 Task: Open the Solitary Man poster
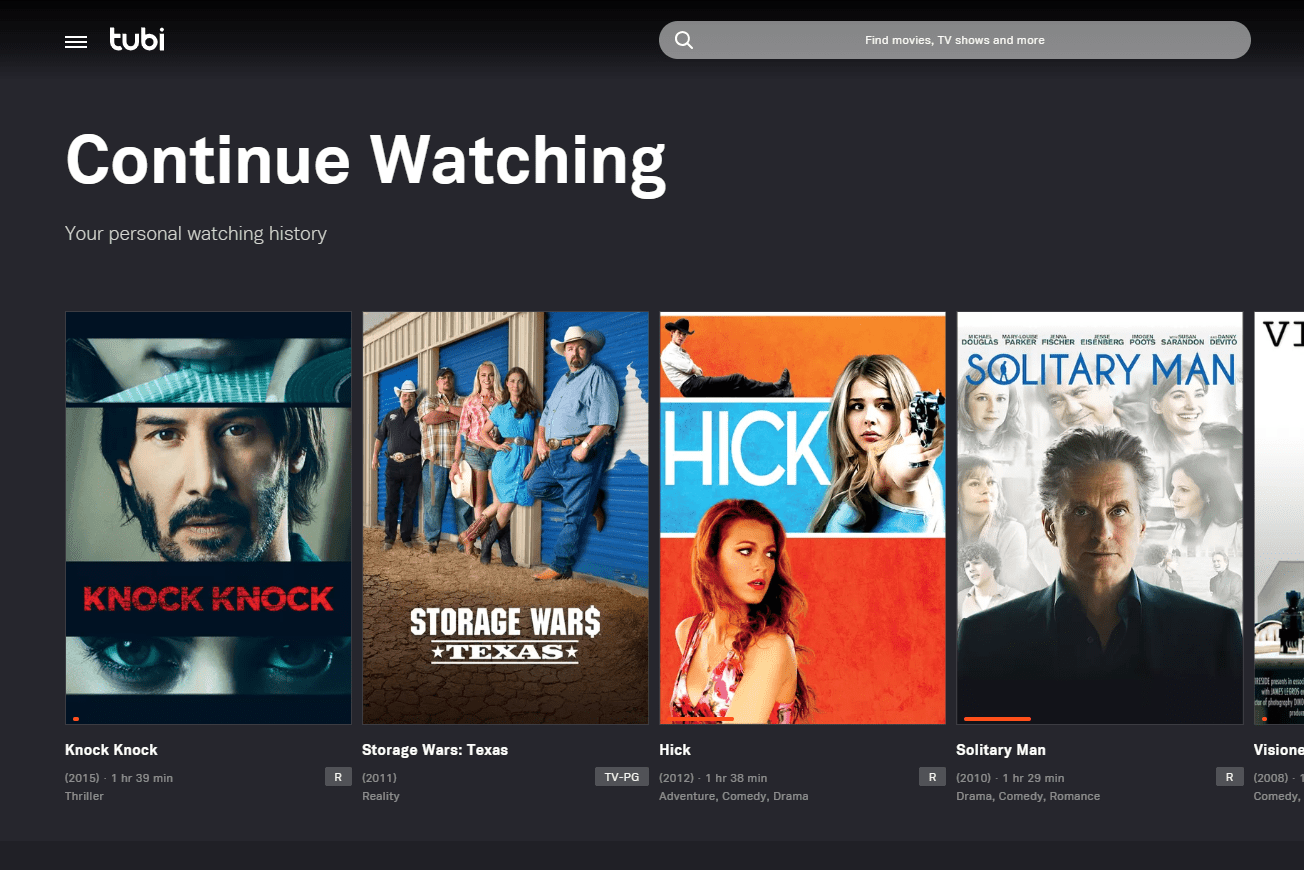click(1099, 518)
